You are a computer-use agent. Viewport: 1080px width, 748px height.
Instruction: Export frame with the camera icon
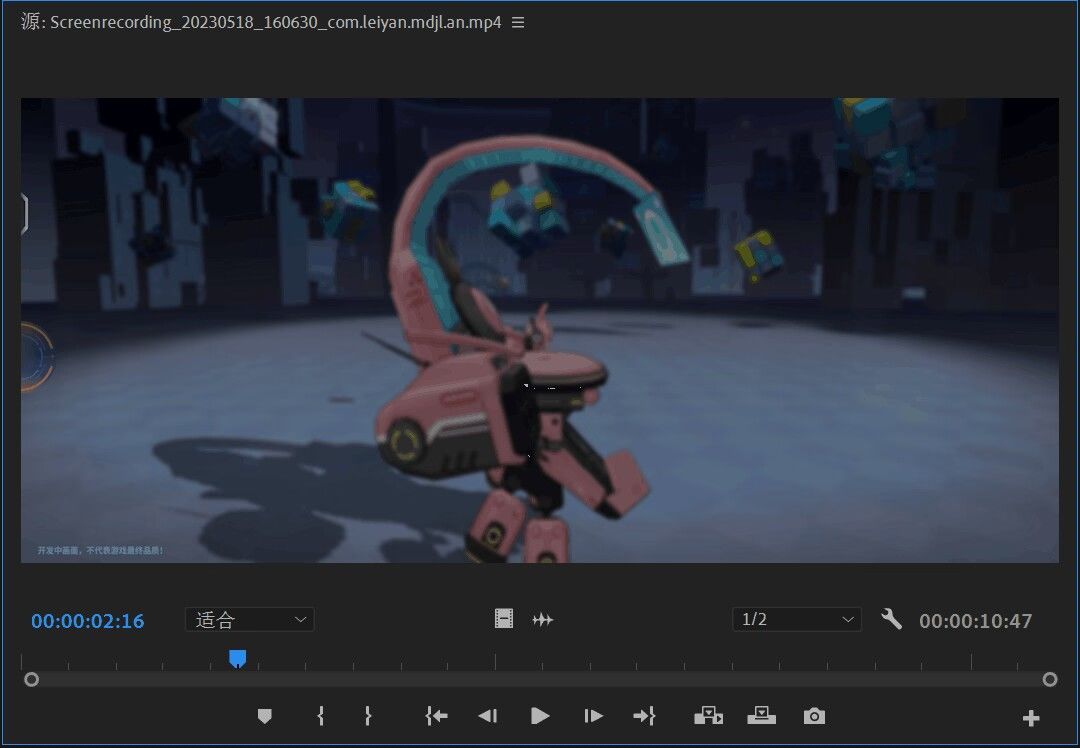click(814, 716)
